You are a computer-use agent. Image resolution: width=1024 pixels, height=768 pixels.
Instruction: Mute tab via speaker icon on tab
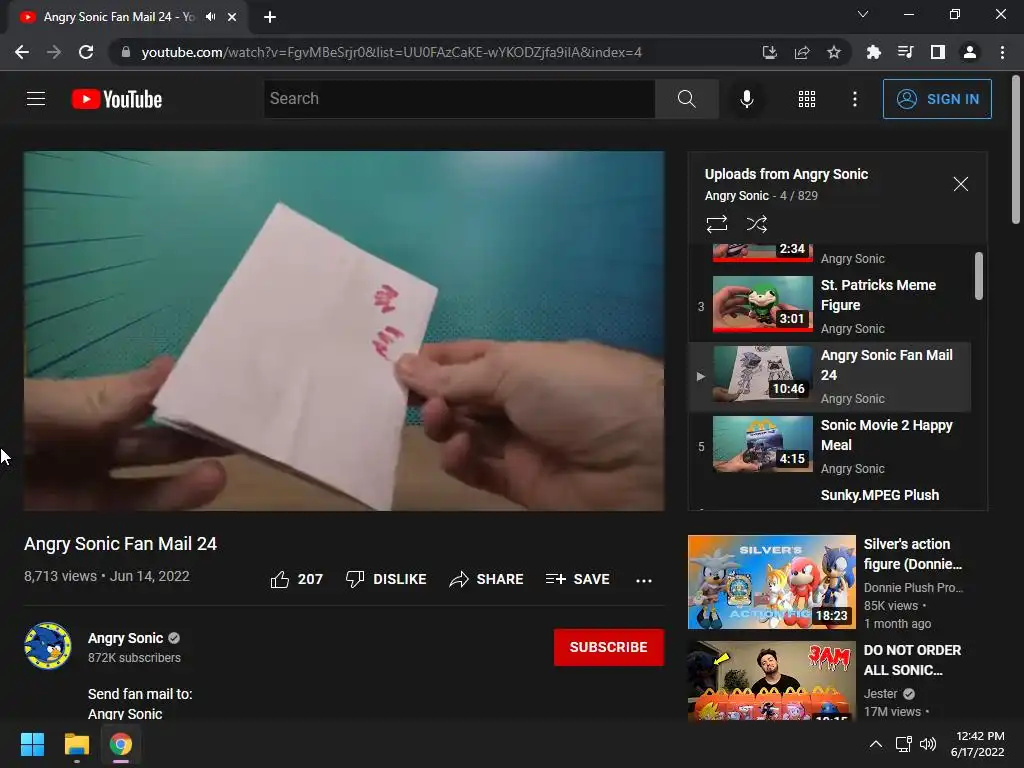point(210,17)
